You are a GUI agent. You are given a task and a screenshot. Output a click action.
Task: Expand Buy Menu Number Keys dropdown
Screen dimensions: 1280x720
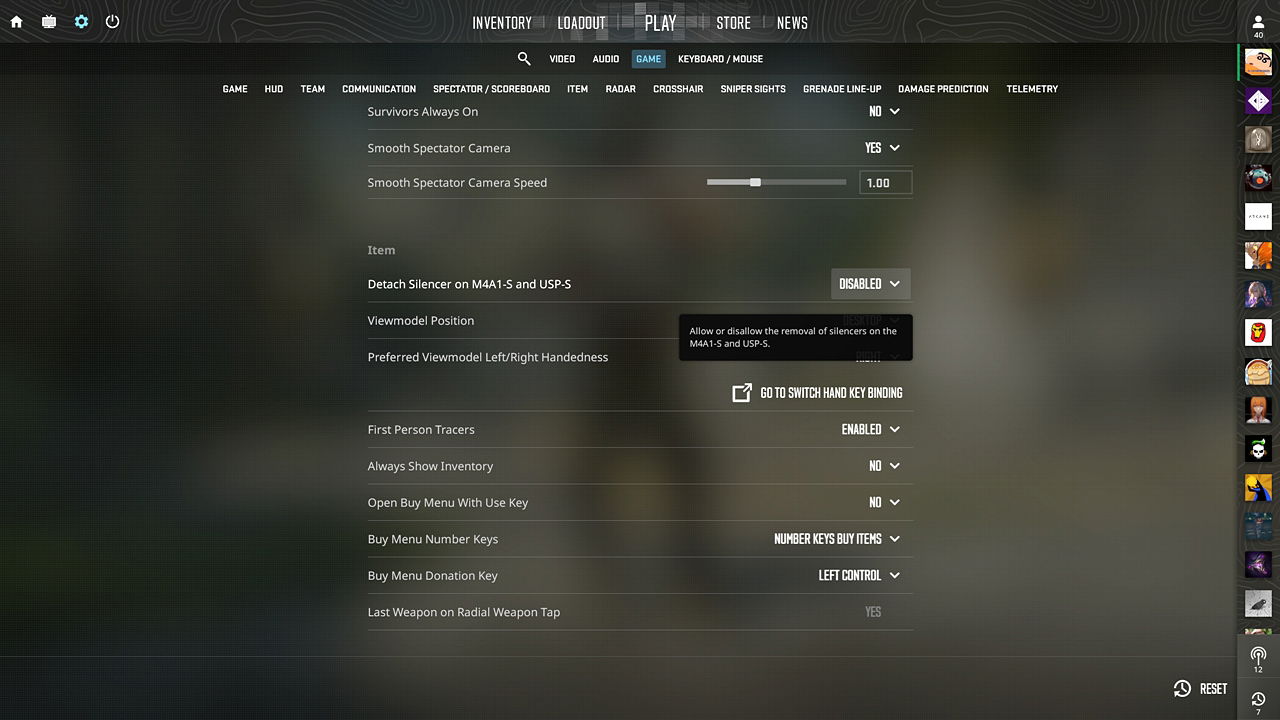[x=837, y=539]
